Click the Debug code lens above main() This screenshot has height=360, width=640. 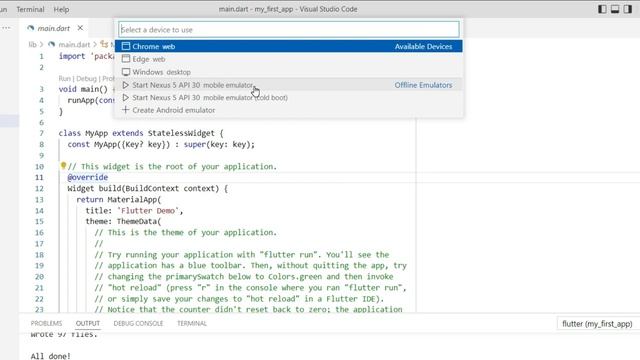[86, 78]
